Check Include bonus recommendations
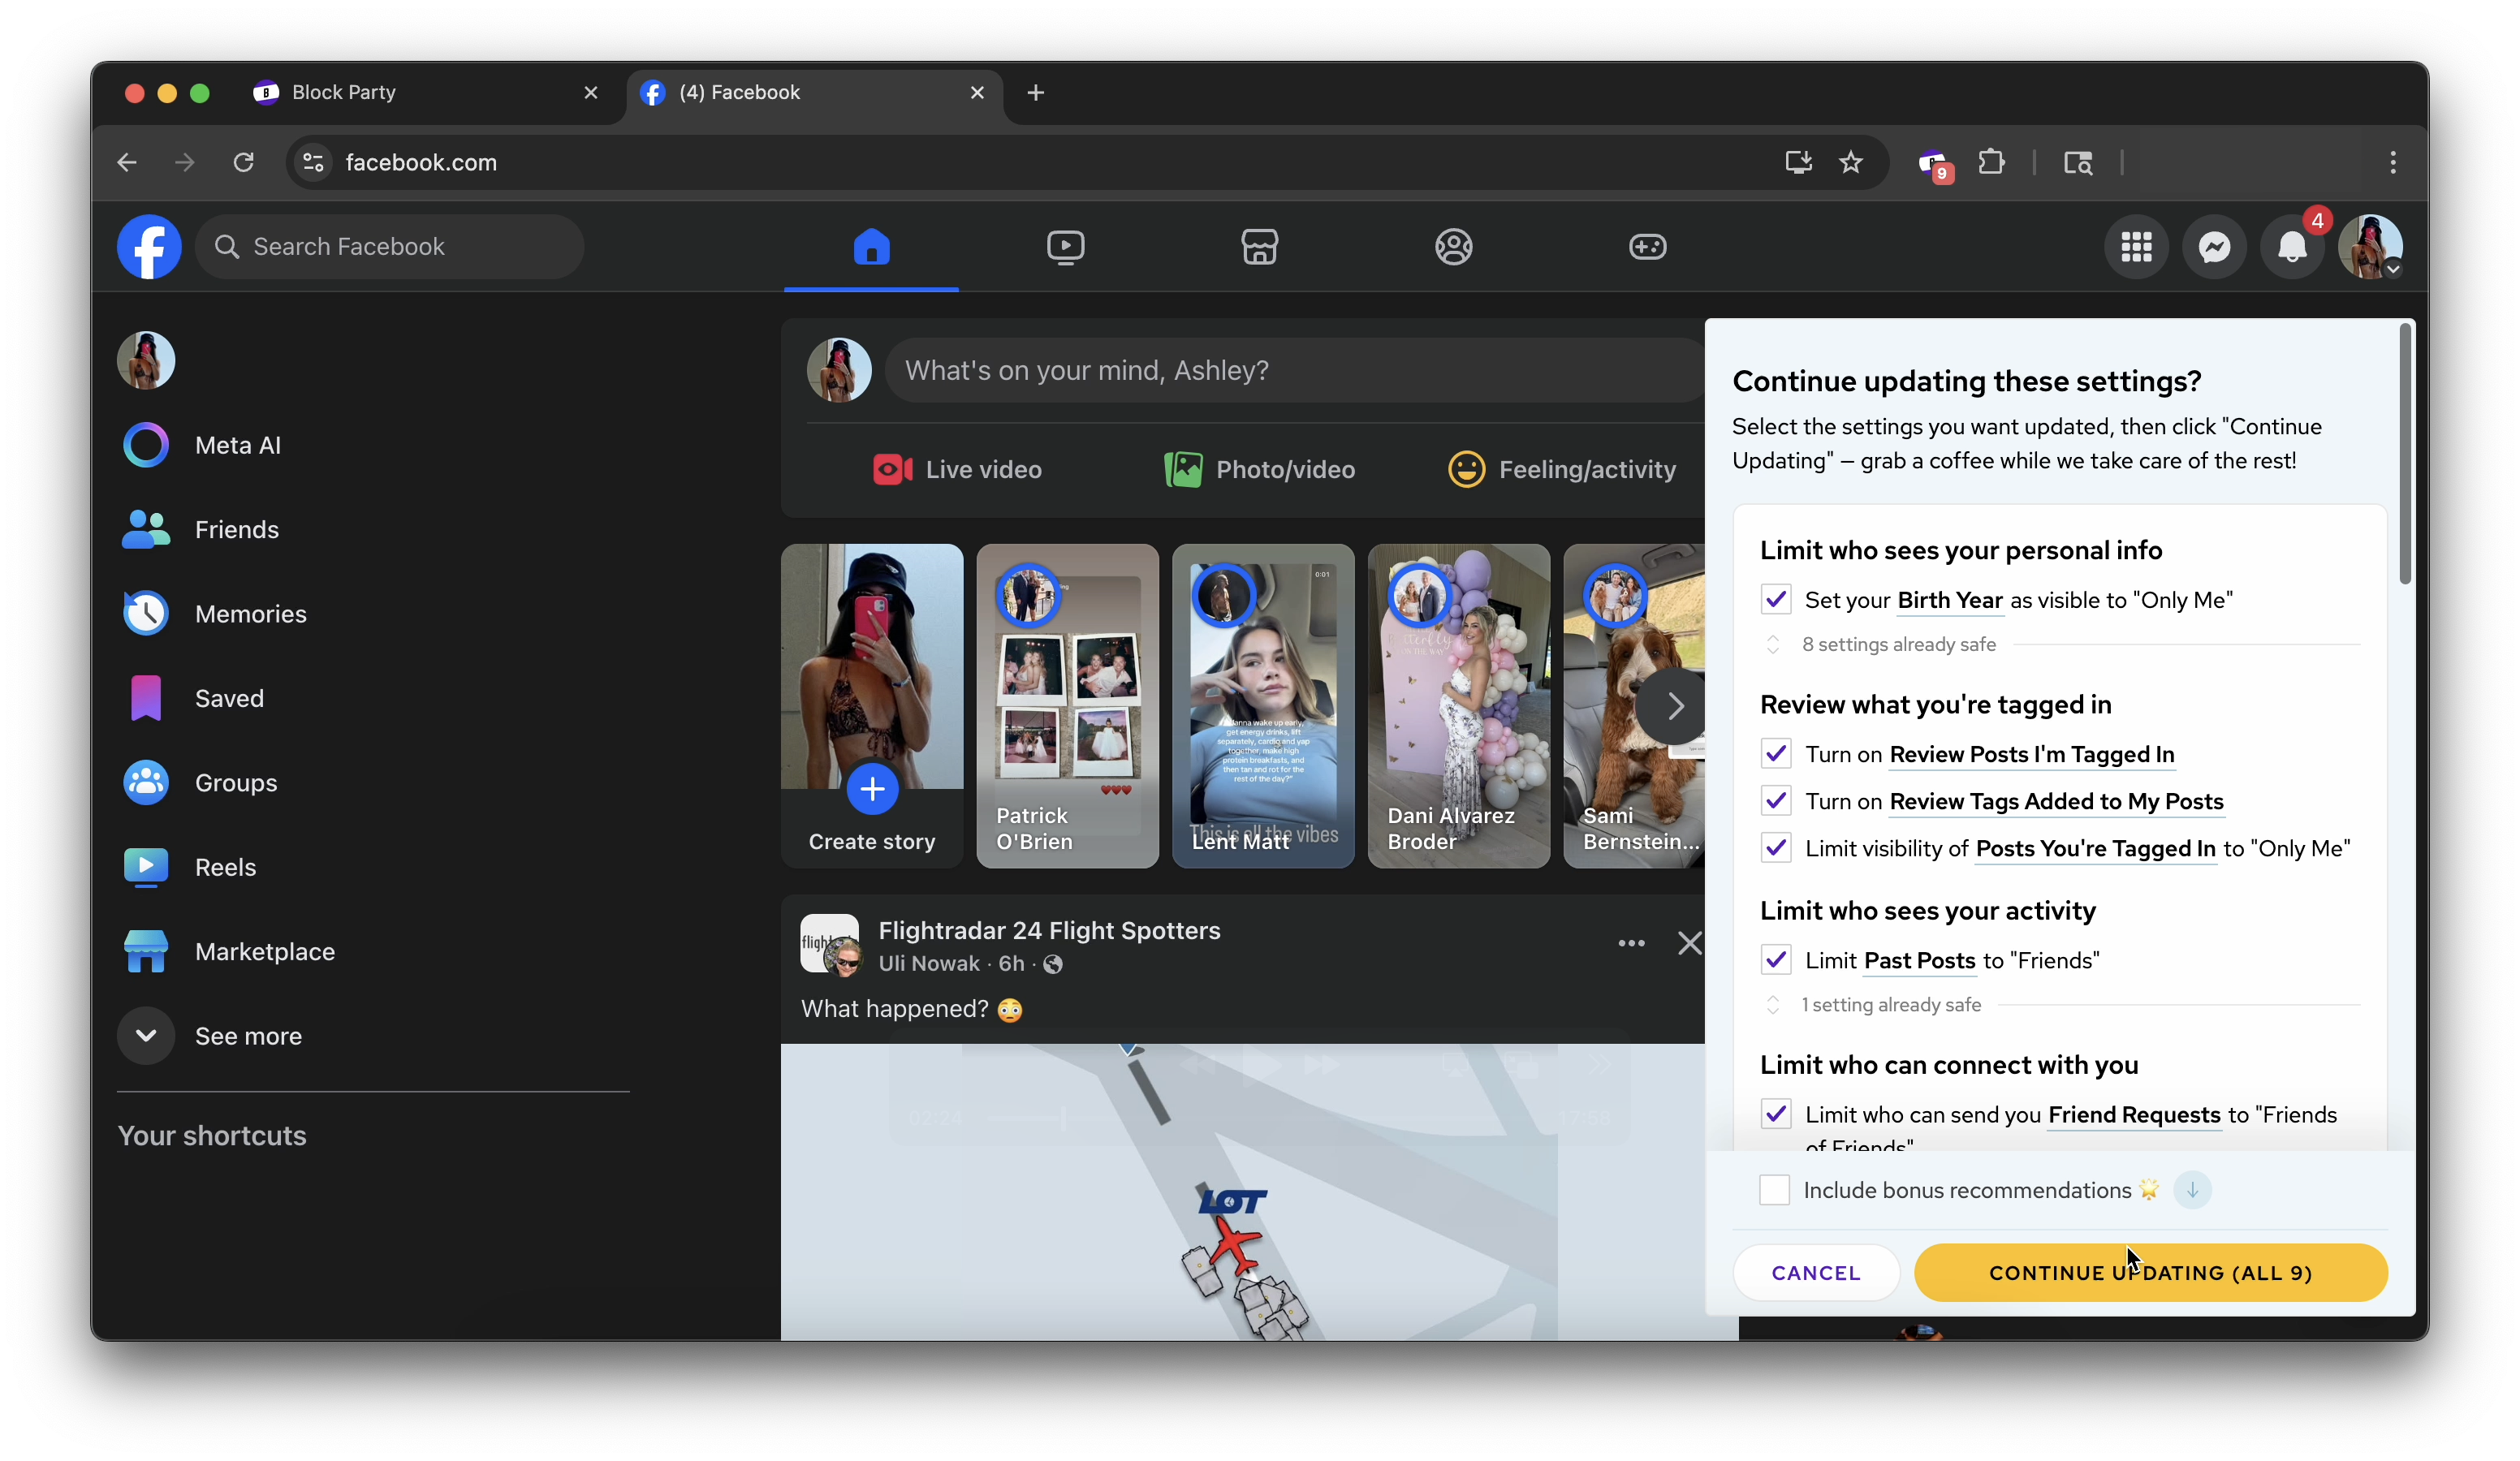The image size is (2520, 1461). 1774,1189
